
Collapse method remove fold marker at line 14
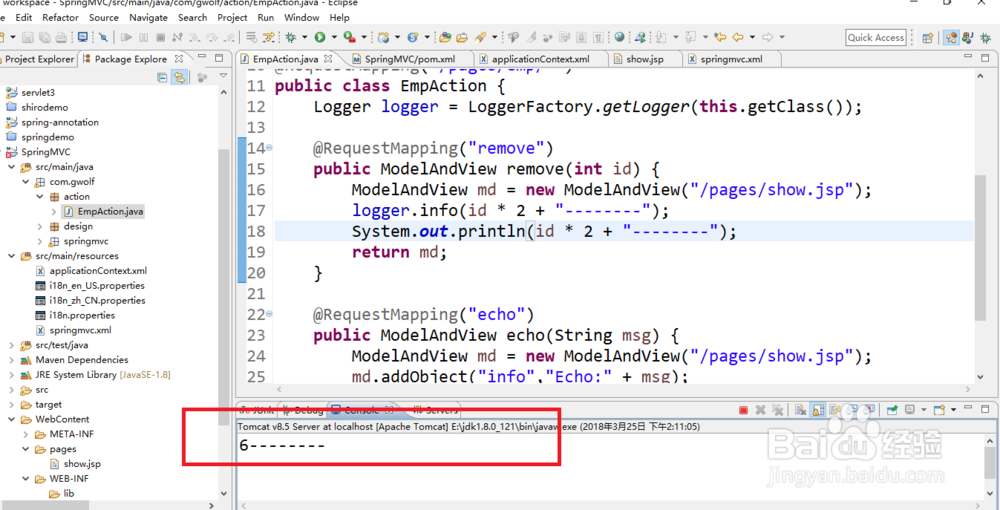tap(269, 148)
